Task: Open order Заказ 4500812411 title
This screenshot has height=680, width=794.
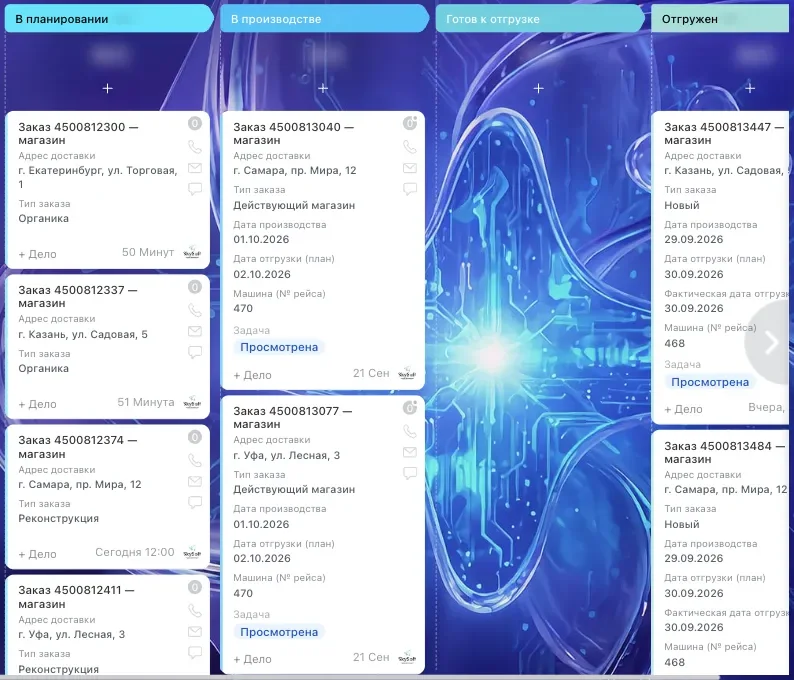Action: (76, 596)
